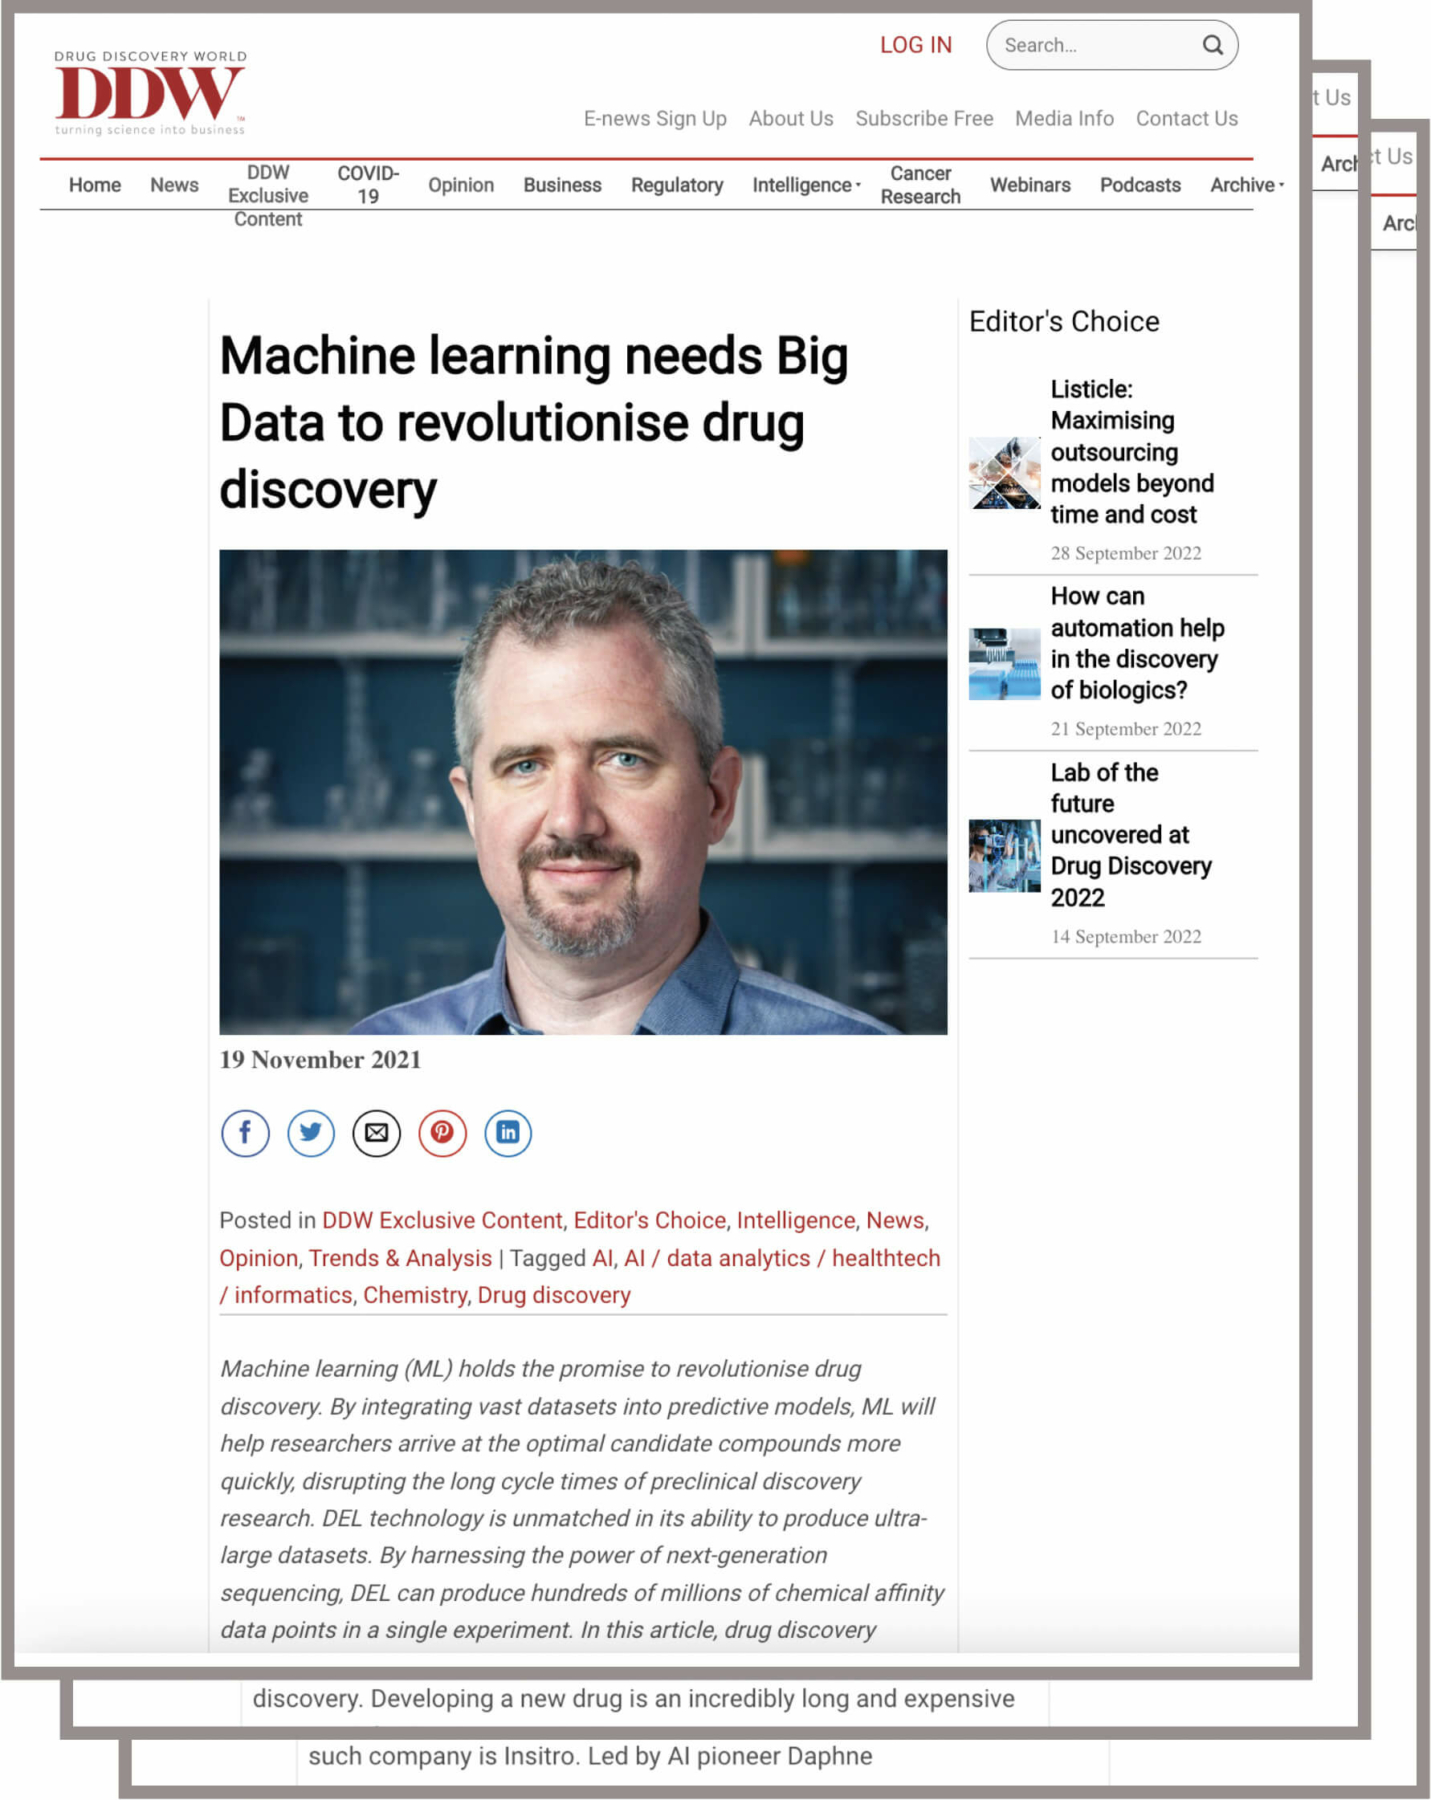1431x1800 pixels.
Task: Click the Chemistry tag link
Action: click(415, 1295)
